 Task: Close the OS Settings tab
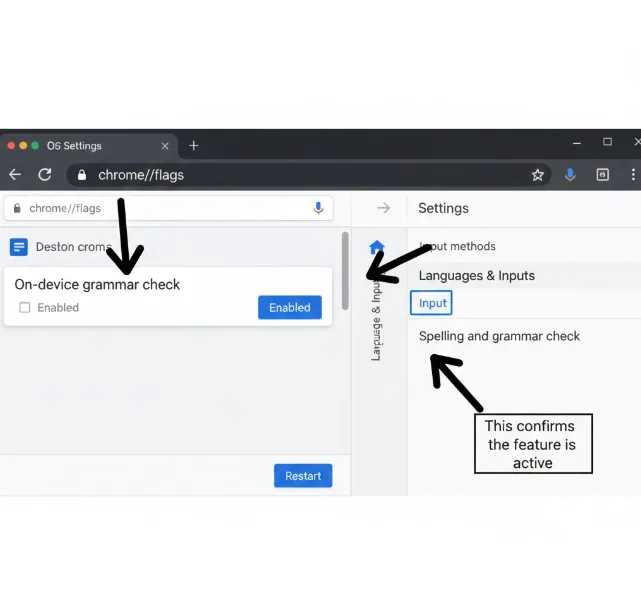click(165, 146)
